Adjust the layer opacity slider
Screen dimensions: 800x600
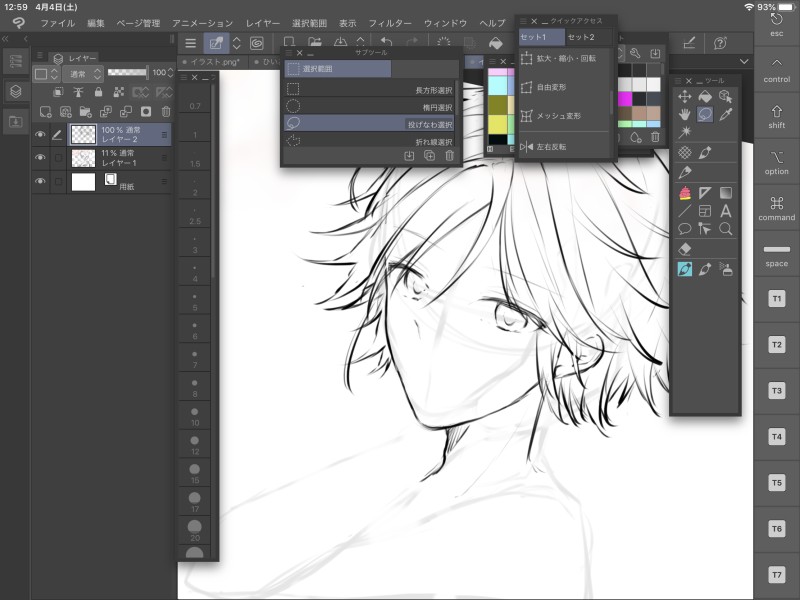point(128,72)
